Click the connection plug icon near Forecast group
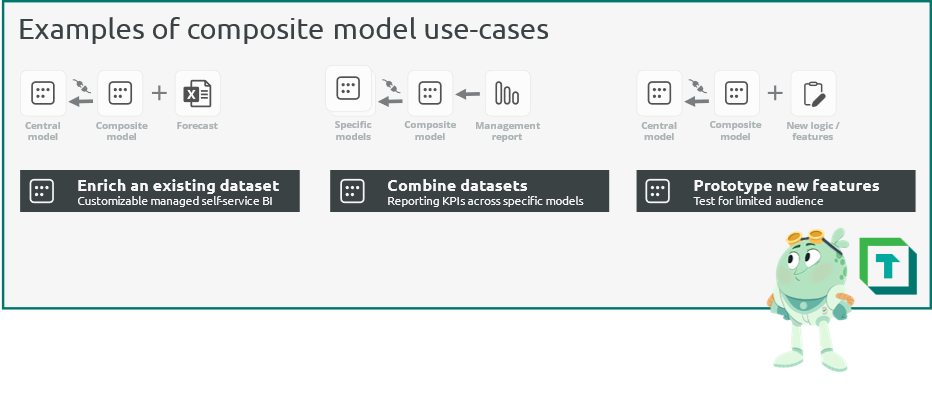Image resolution: width=932 pixels, height=393 pixels. pyautogui.click(x=82, y=86)
